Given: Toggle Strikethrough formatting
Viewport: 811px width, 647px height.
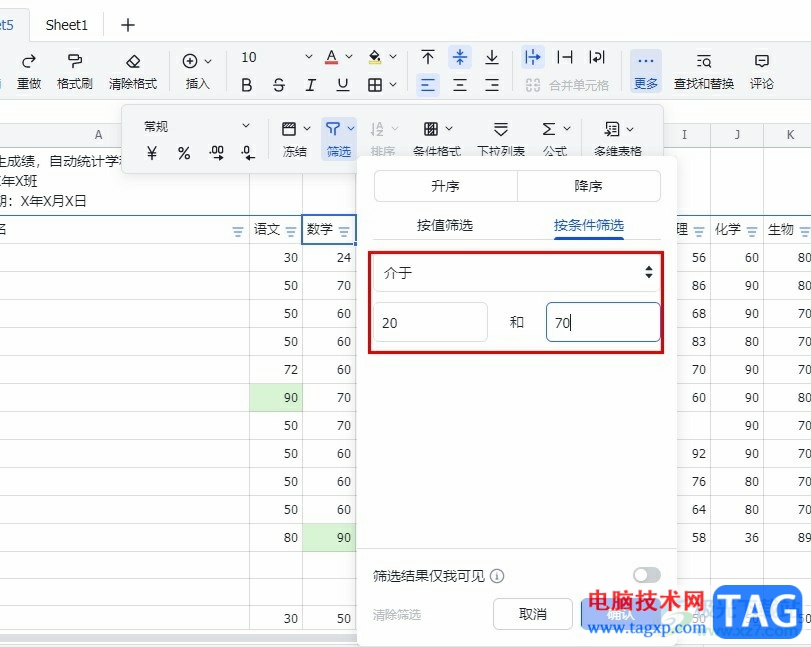Looking at the screenshot, I should 279,85.
